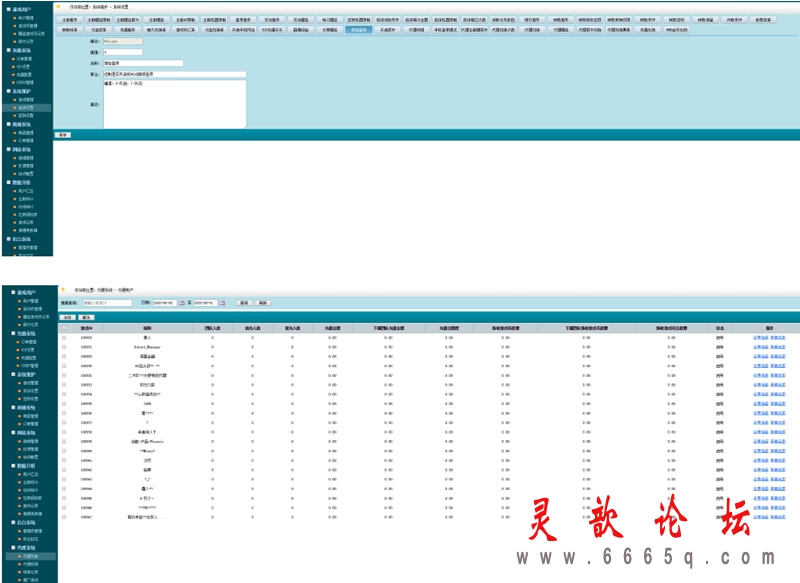This screenshot has height=583, width=800.
Task: Collapse 商城系统 section in system settings sidebar
Action: pyautogui.click(x=8, y=124)
